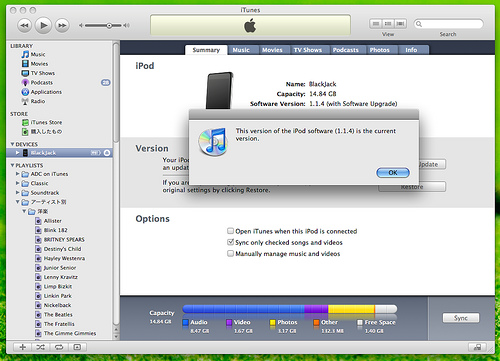This screenshot has width=500, height=361.
Task: Enable Open iTunes when this iPod is connected
Action: (x=230, y=231)
